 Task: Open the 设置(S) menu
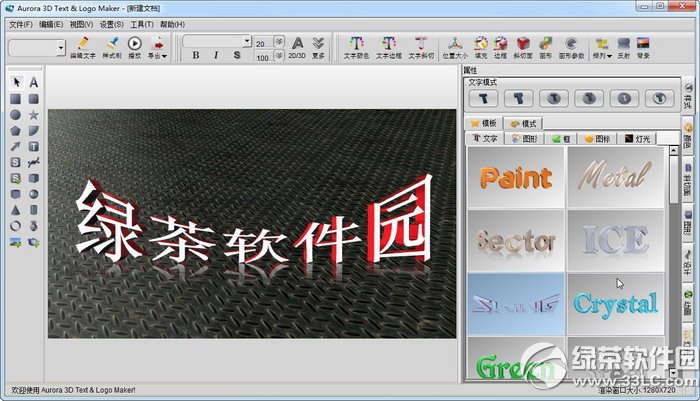pyautogui.click(x=112, y=25)
